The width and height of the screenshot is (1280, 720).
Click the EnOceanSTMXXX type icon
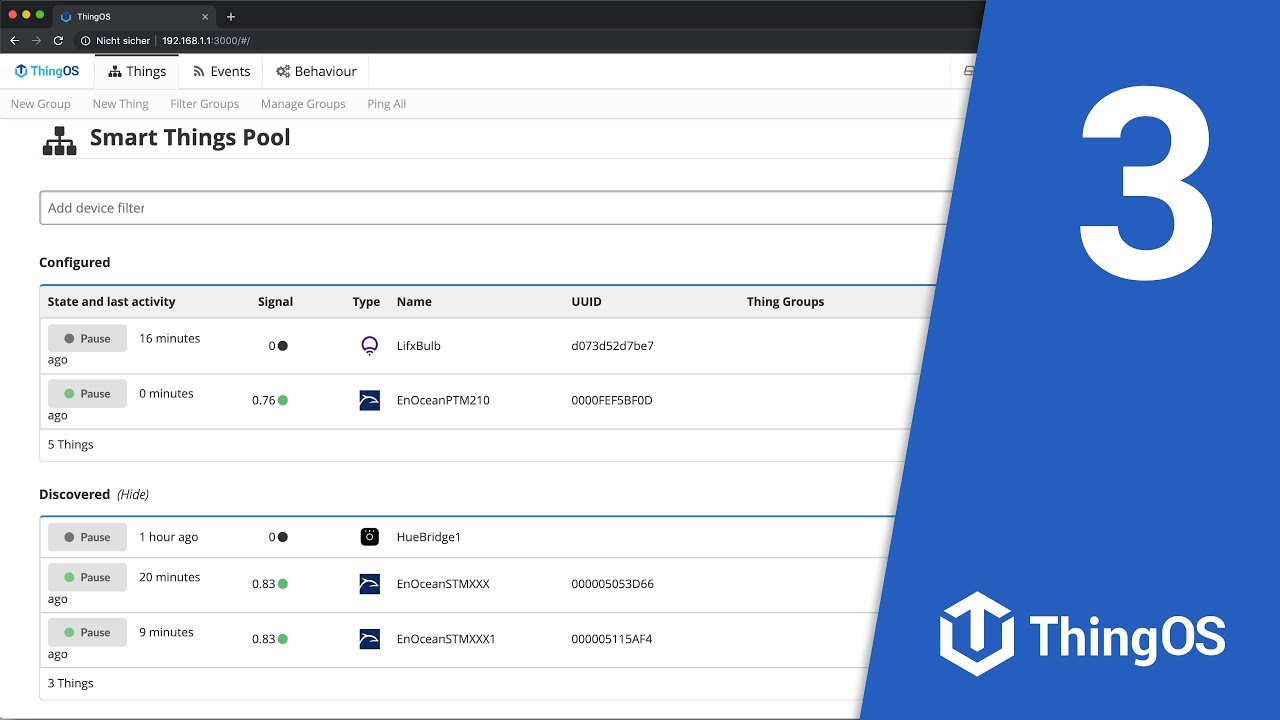point(369,584)
